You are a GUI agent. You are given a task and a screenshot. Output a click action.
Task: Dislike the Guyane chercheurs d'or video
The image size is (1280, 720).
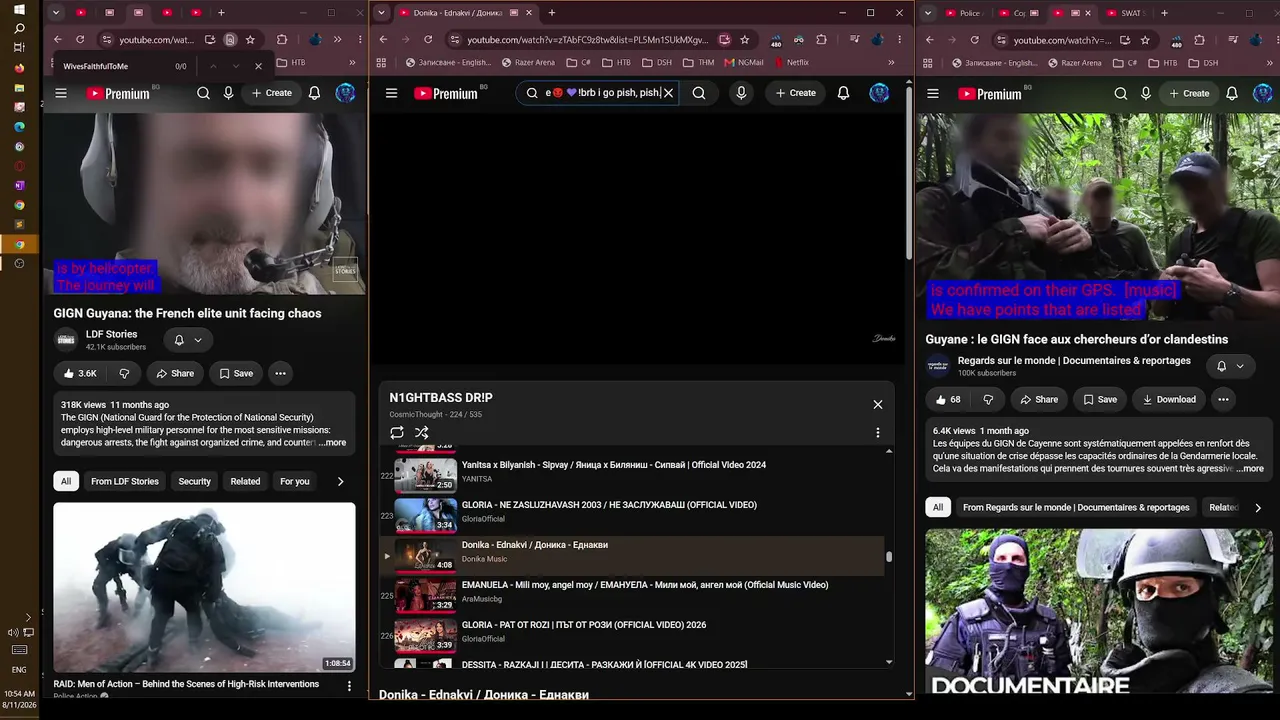coord(988,399)
